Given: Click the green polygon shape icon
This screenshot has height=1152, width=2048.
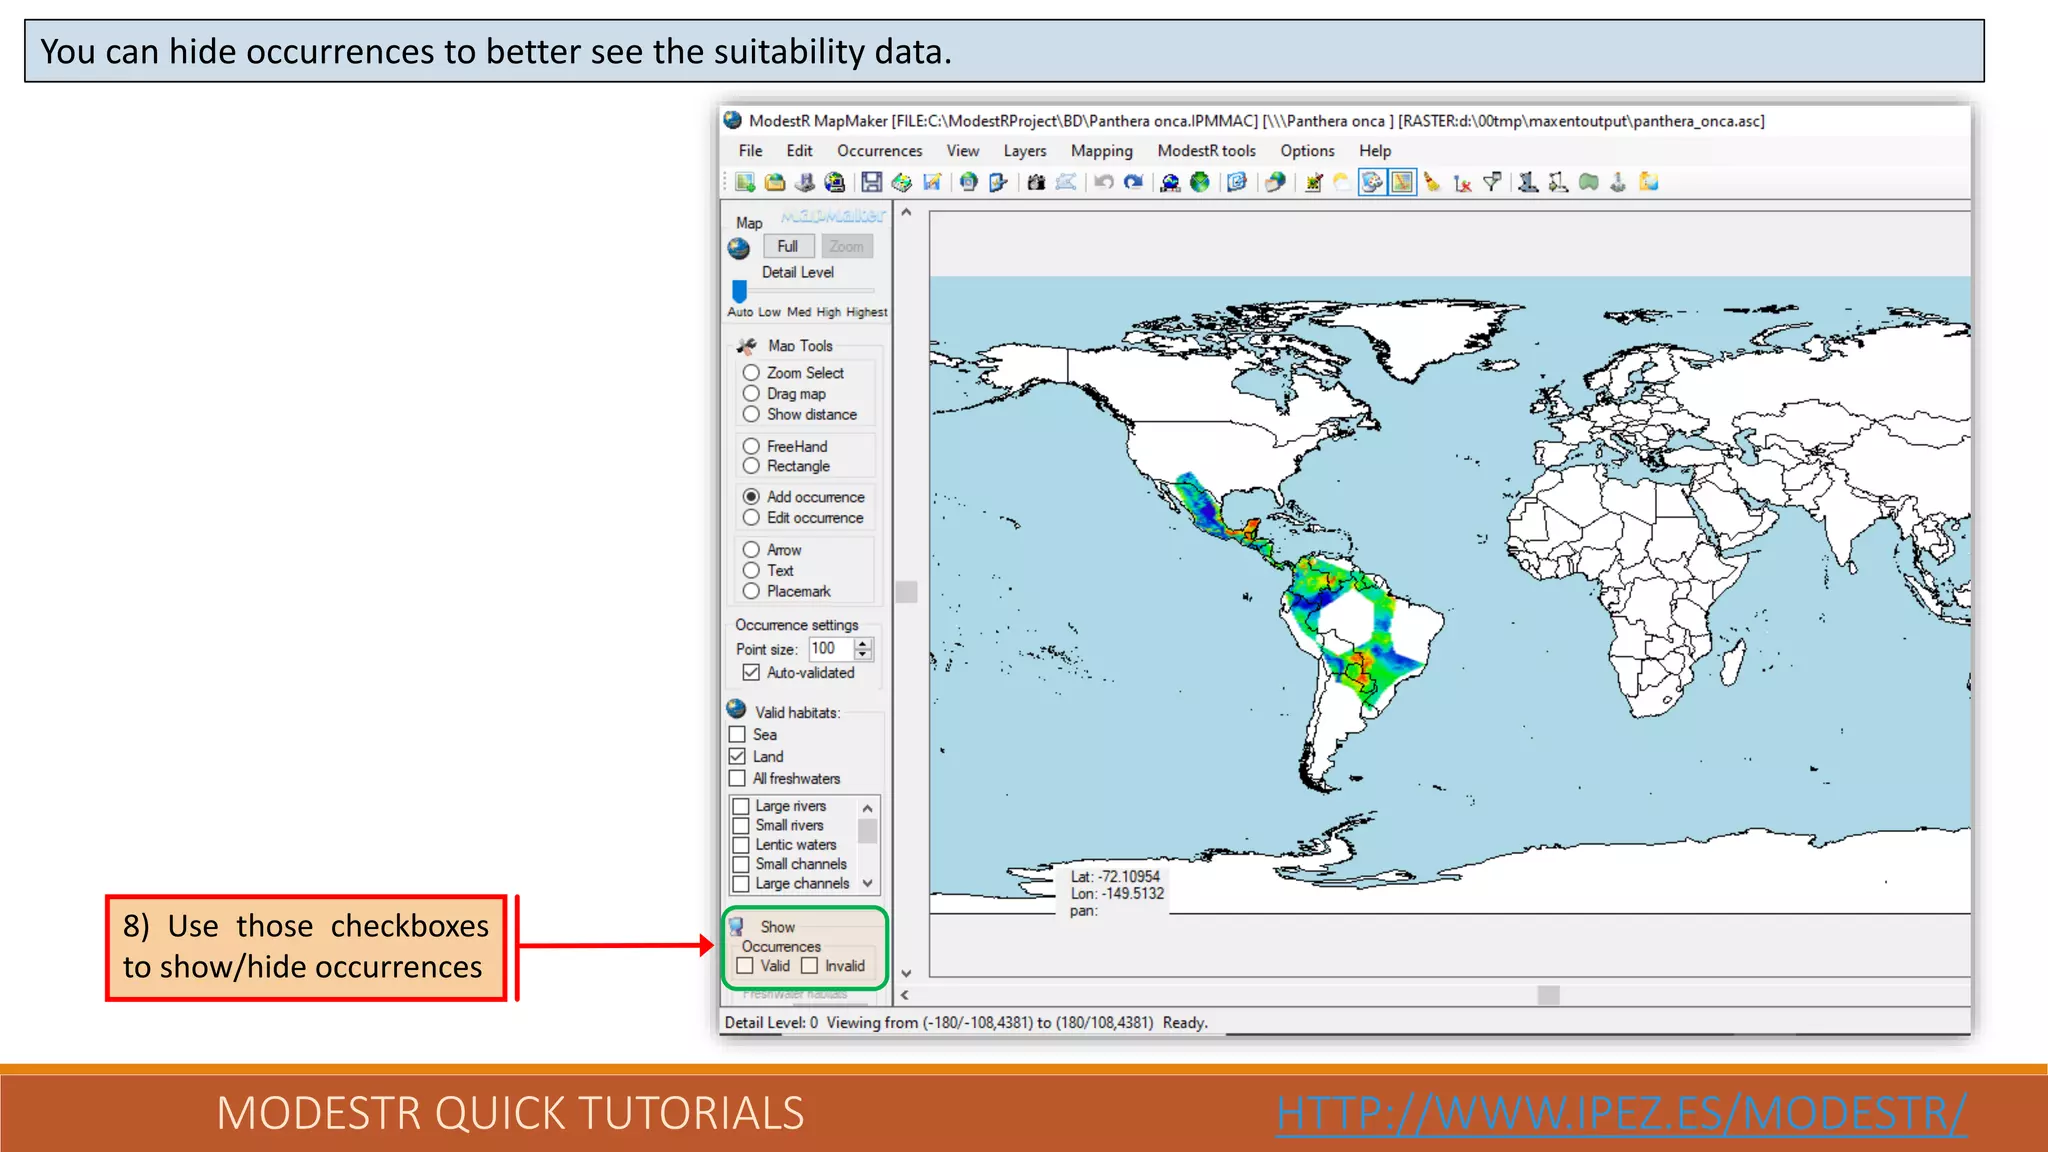Looking at the screenshot, I should (x=1588, y=182).
